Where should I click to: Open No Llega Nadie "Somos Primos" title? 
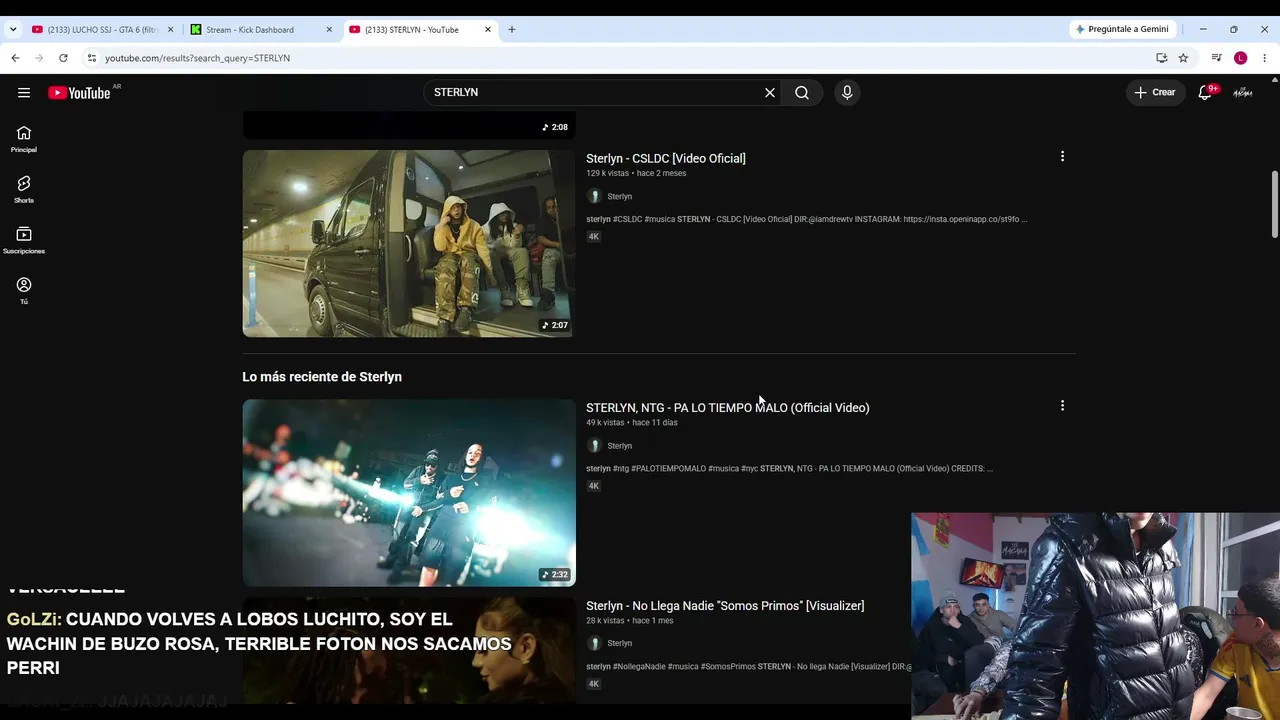coord(725,605)
